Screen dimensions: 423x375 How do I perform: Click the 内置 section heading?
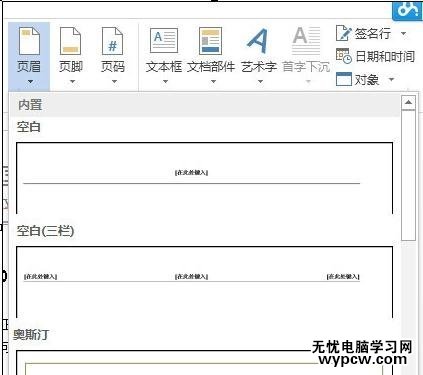pyautogui.click(x=30, y=105)
